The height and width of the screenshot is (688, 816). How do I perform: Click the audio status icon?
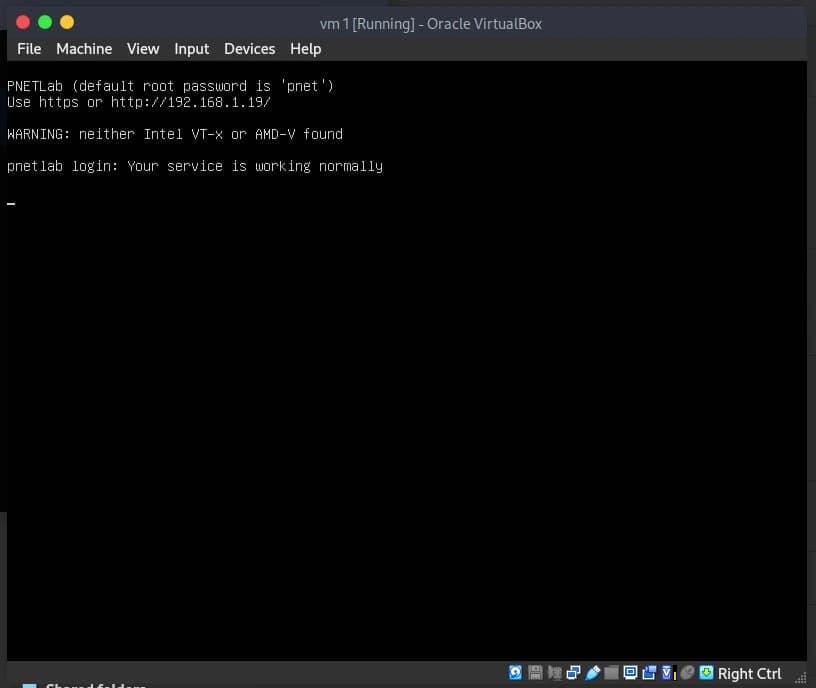point(554,673)
